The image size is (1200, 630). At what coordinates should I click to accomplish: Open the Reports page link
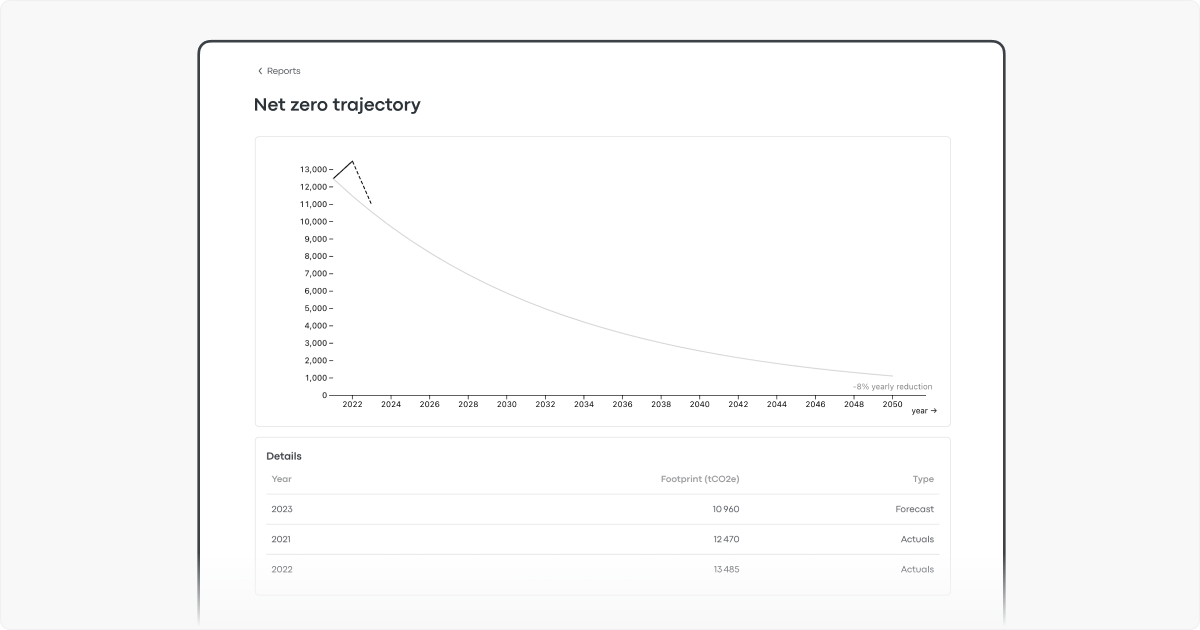click(x=283, y=70)
